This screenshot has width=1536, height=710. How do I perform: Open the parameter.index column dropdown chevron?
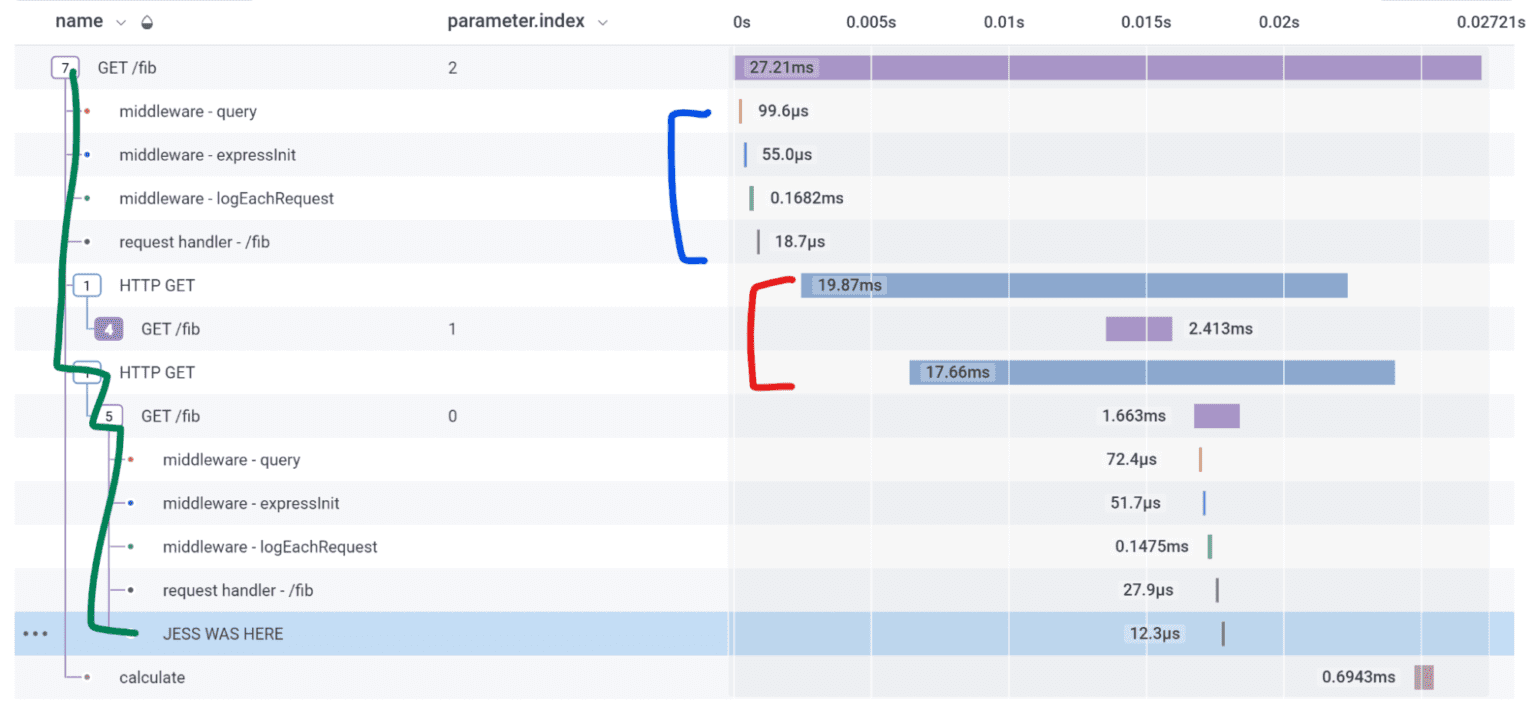pyautogui.click(x=602, y=22)
